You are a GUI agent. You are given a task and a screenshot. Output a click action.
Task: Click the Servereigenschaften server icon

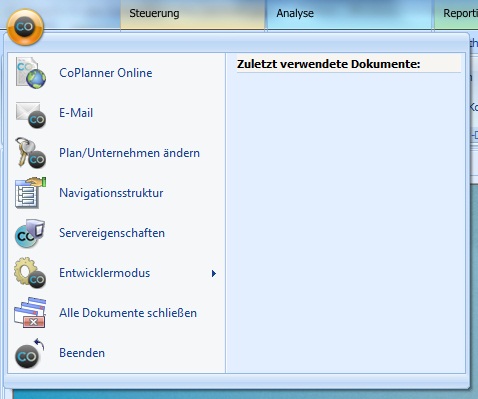pos(30,233)
